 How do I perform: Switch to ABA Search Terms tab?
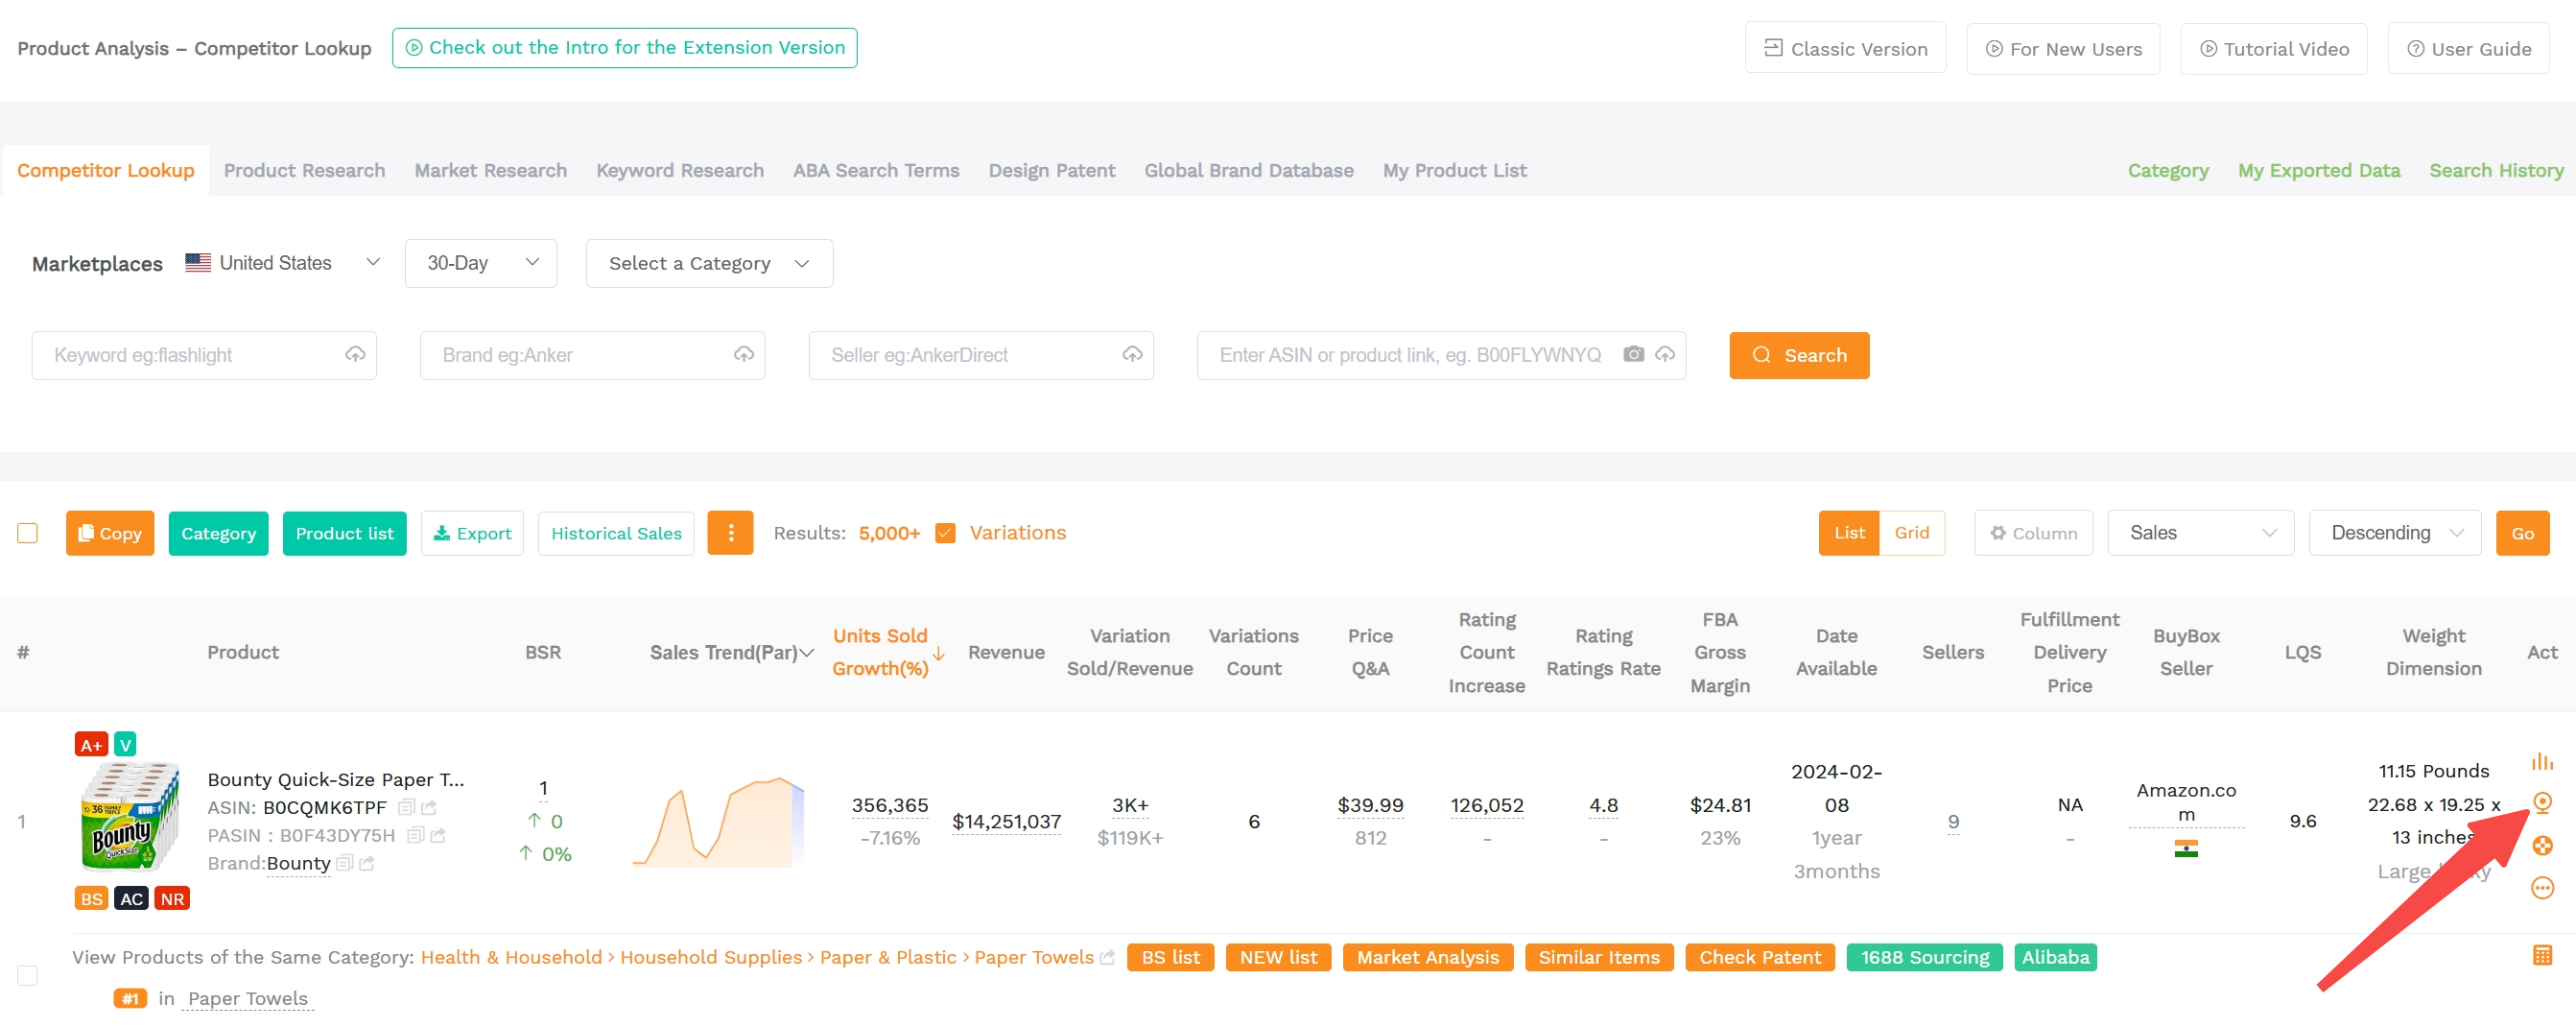(x=875, y=170)
